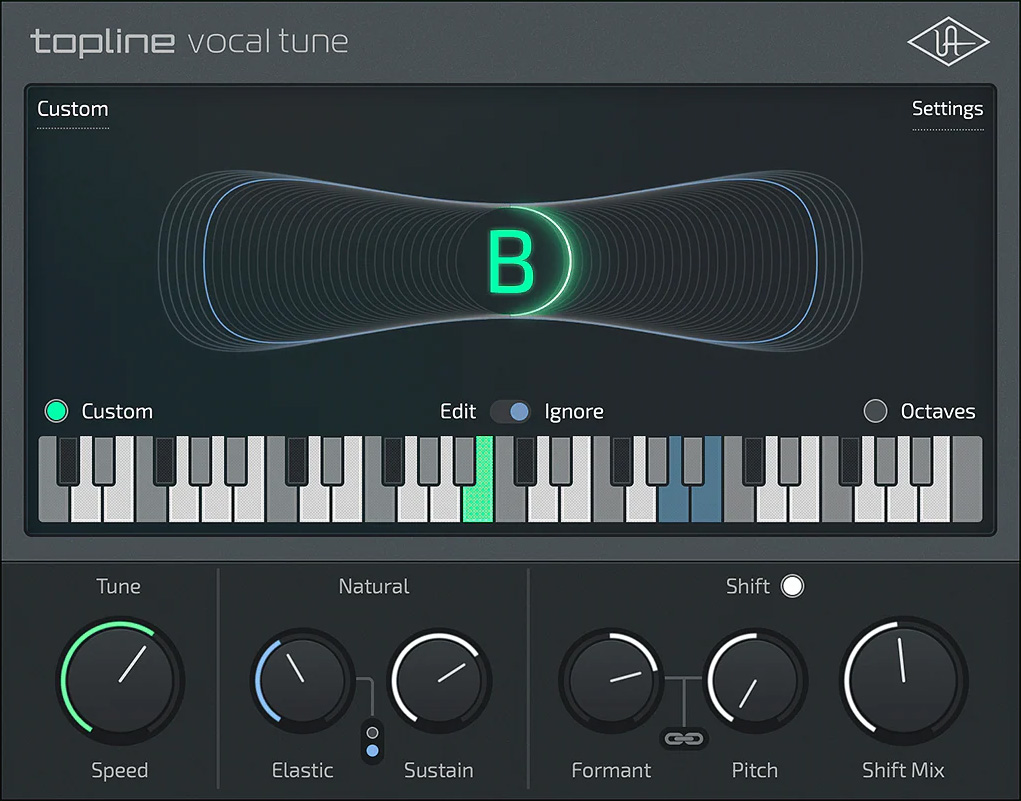Screen dimensions: 1021x801
Task: Click the Shift section label
Action: pos(748,586)
